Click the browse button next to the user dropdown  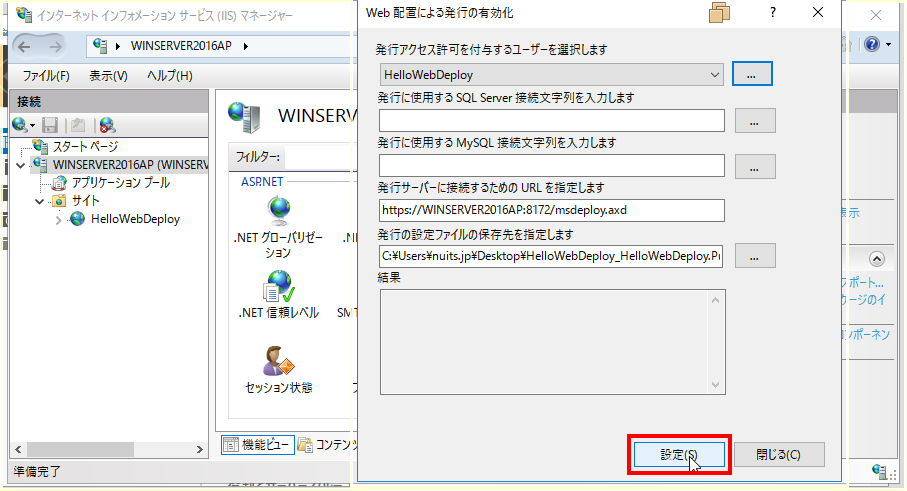tap(752, 75)
